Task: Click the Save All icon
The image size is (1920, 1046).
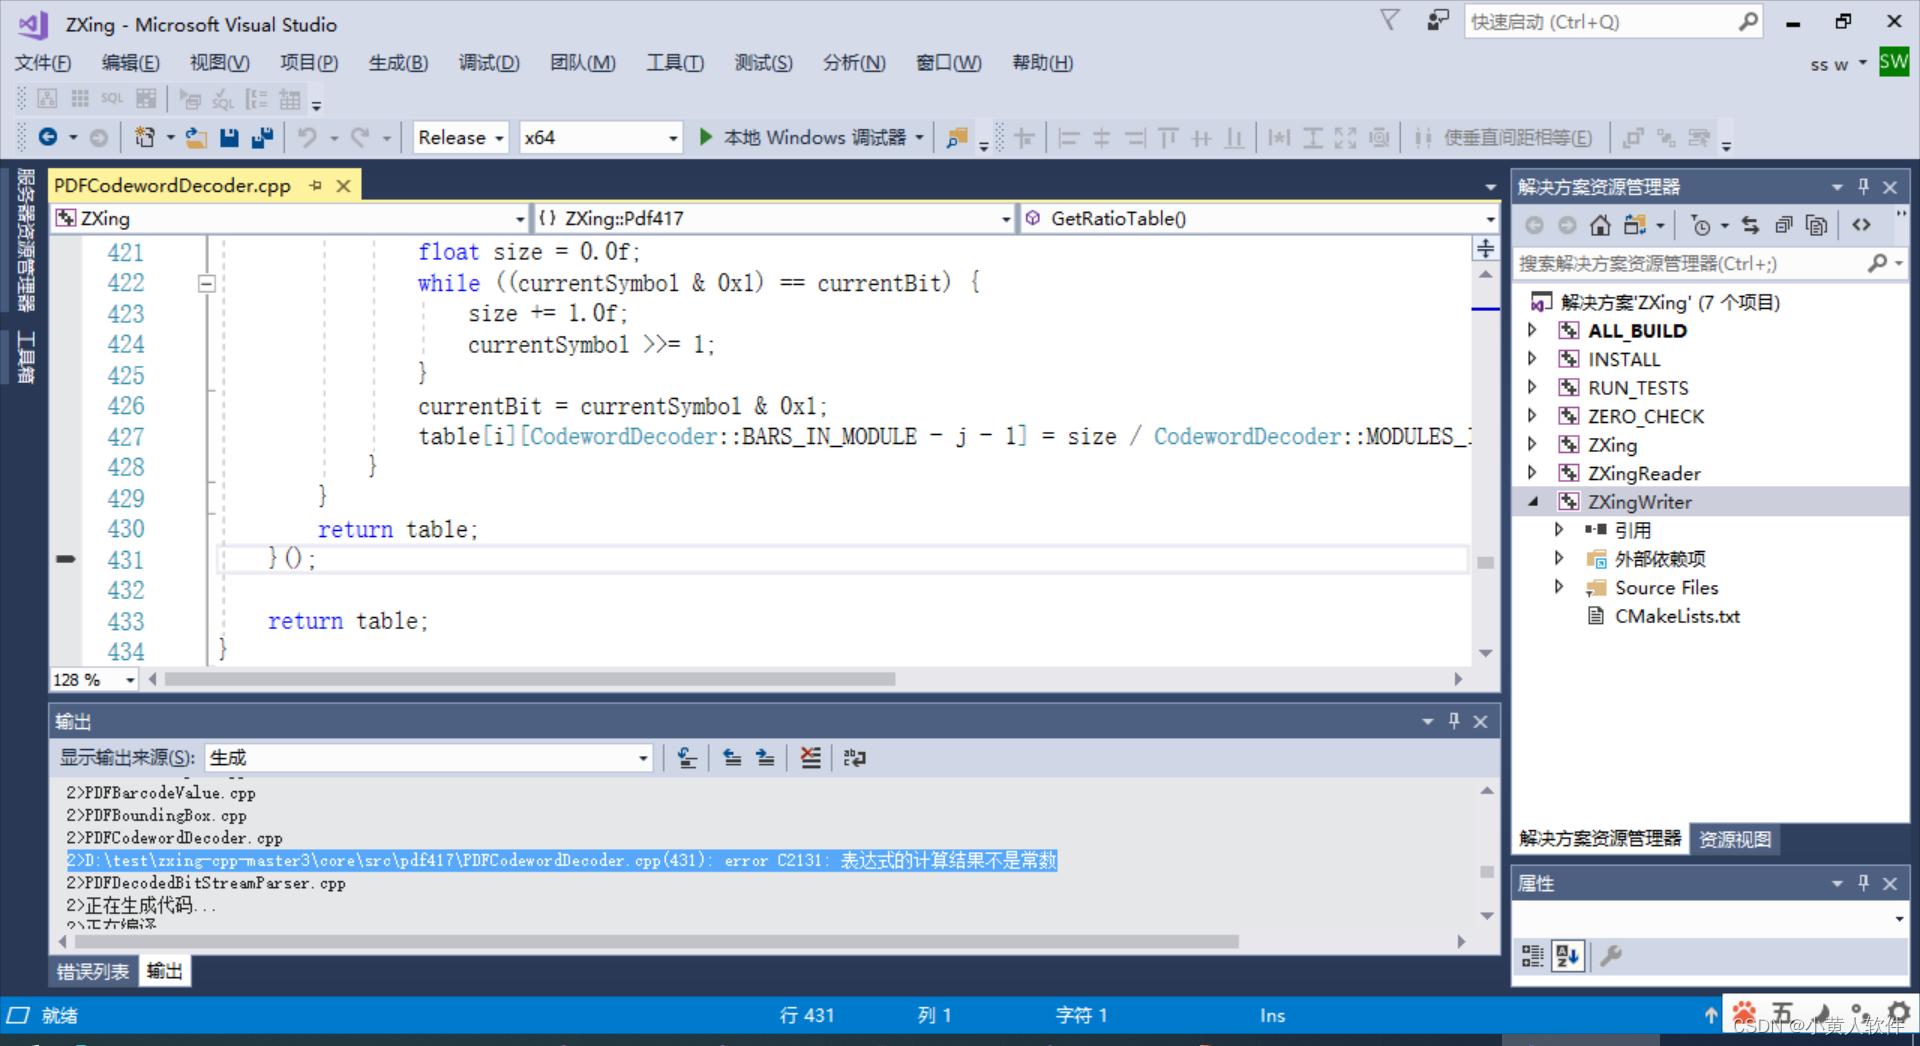Action: (x=262, y=137)
